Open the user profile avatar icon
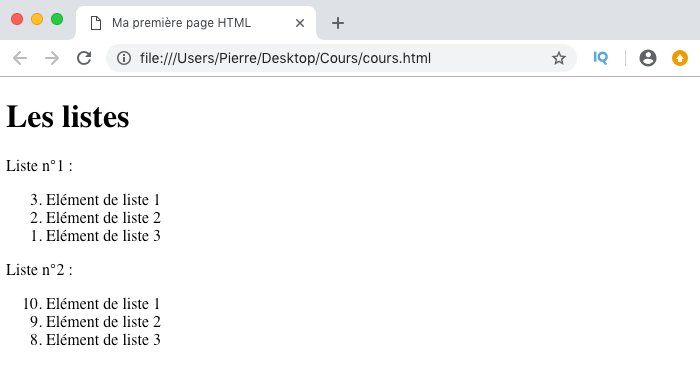Screen dimensions: 700x370 point(647,58)
